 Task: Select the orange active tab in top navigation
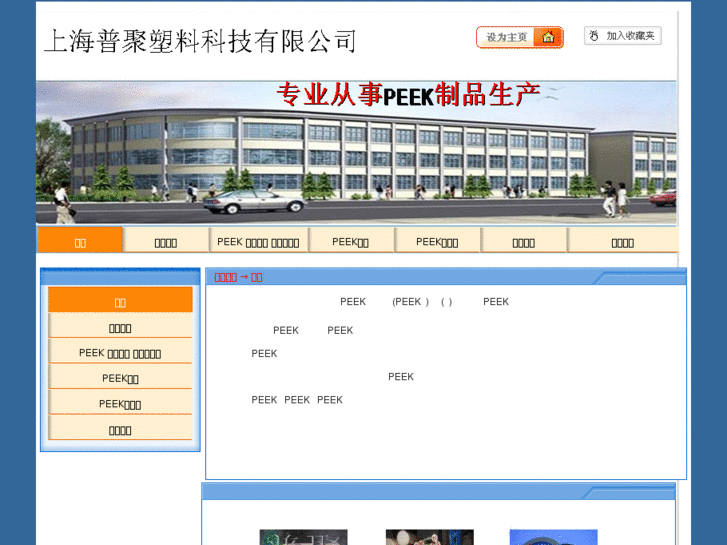pos(80,240)
